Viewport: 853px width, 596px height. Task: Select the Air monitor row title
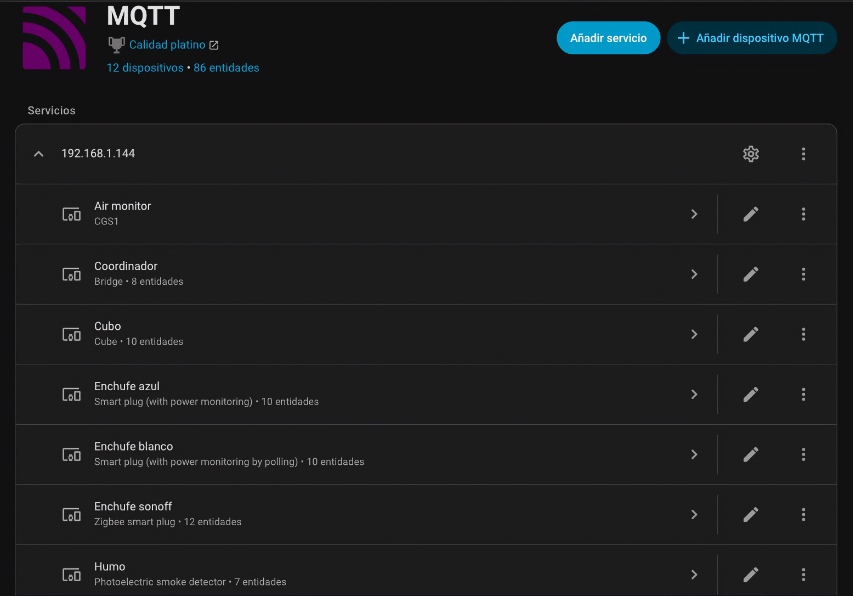[122, 206]
